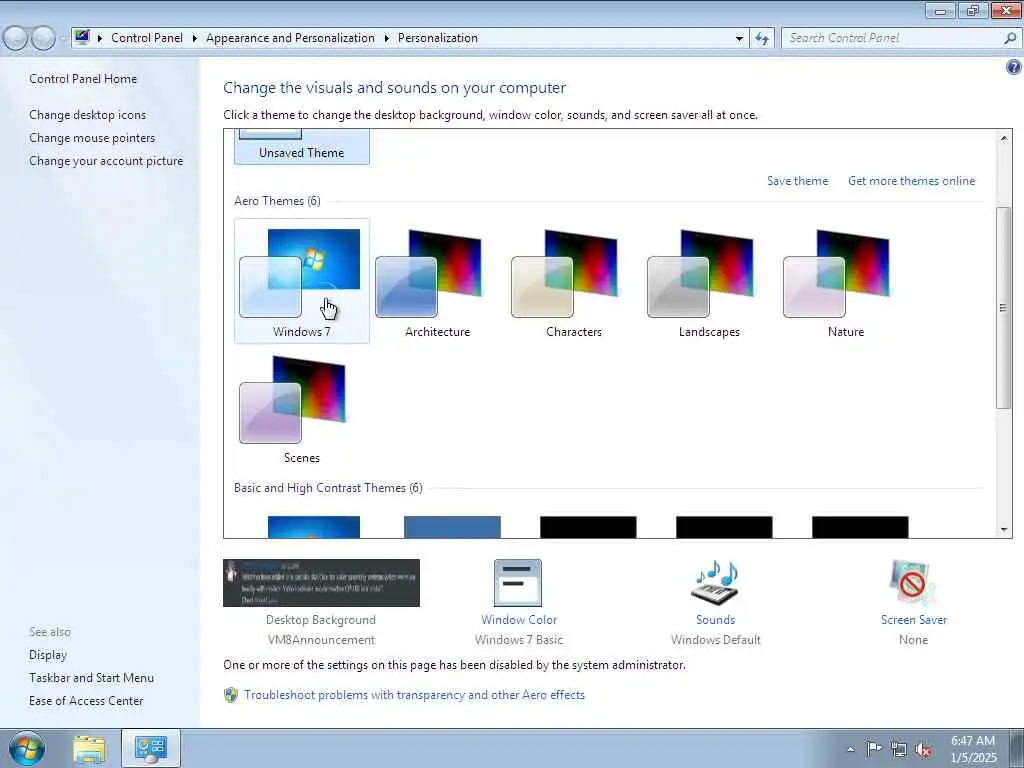The height and width of the screenshot is (768, 1024).
Task: Click the network tray icon
Action: click(x=899, y=749)
